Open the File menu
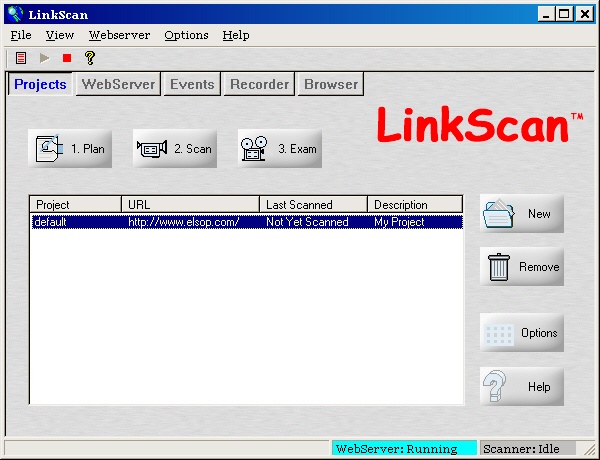This screenshot has width=600, height=460. click(x=21, y=35)
